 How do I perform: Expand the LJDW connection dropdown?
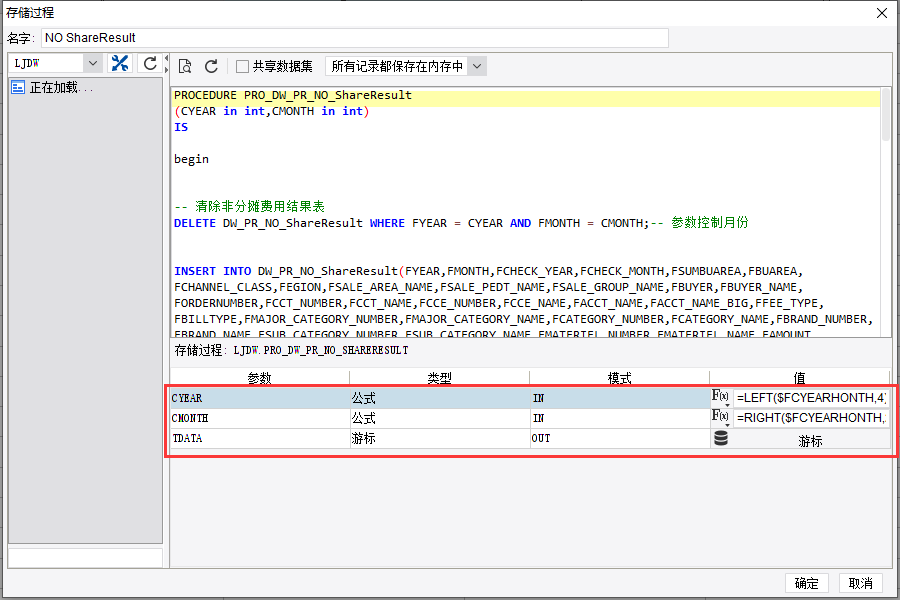92,63
